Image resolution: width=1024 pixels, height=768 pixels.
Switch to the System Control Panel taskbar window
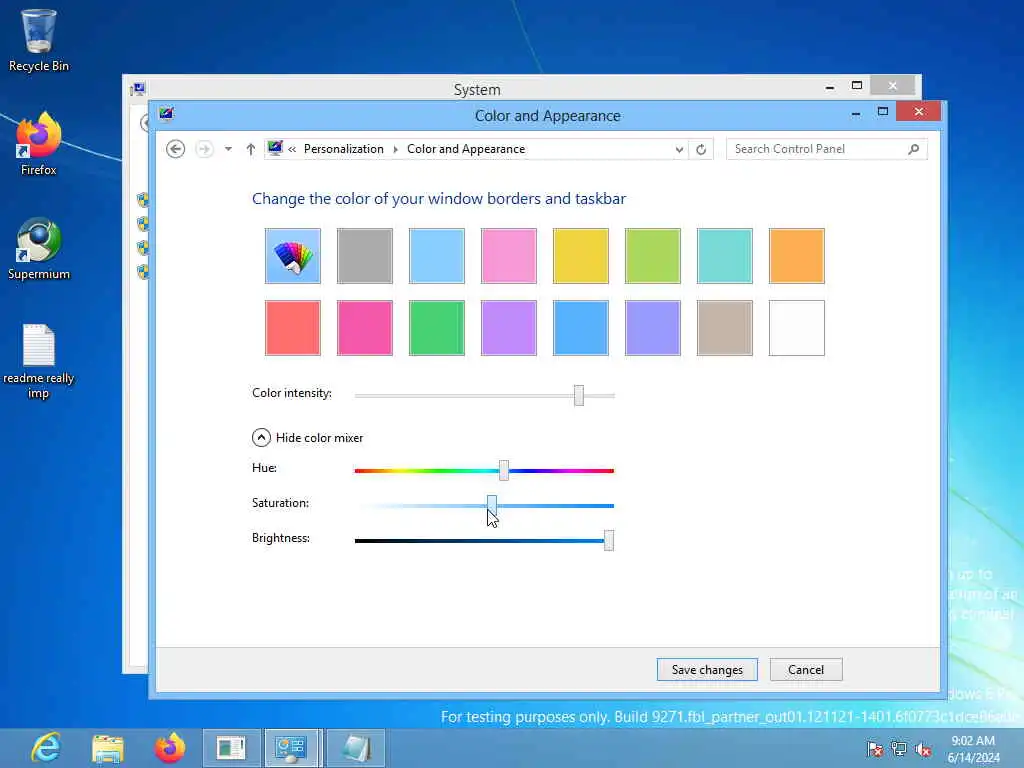[231, 748]
